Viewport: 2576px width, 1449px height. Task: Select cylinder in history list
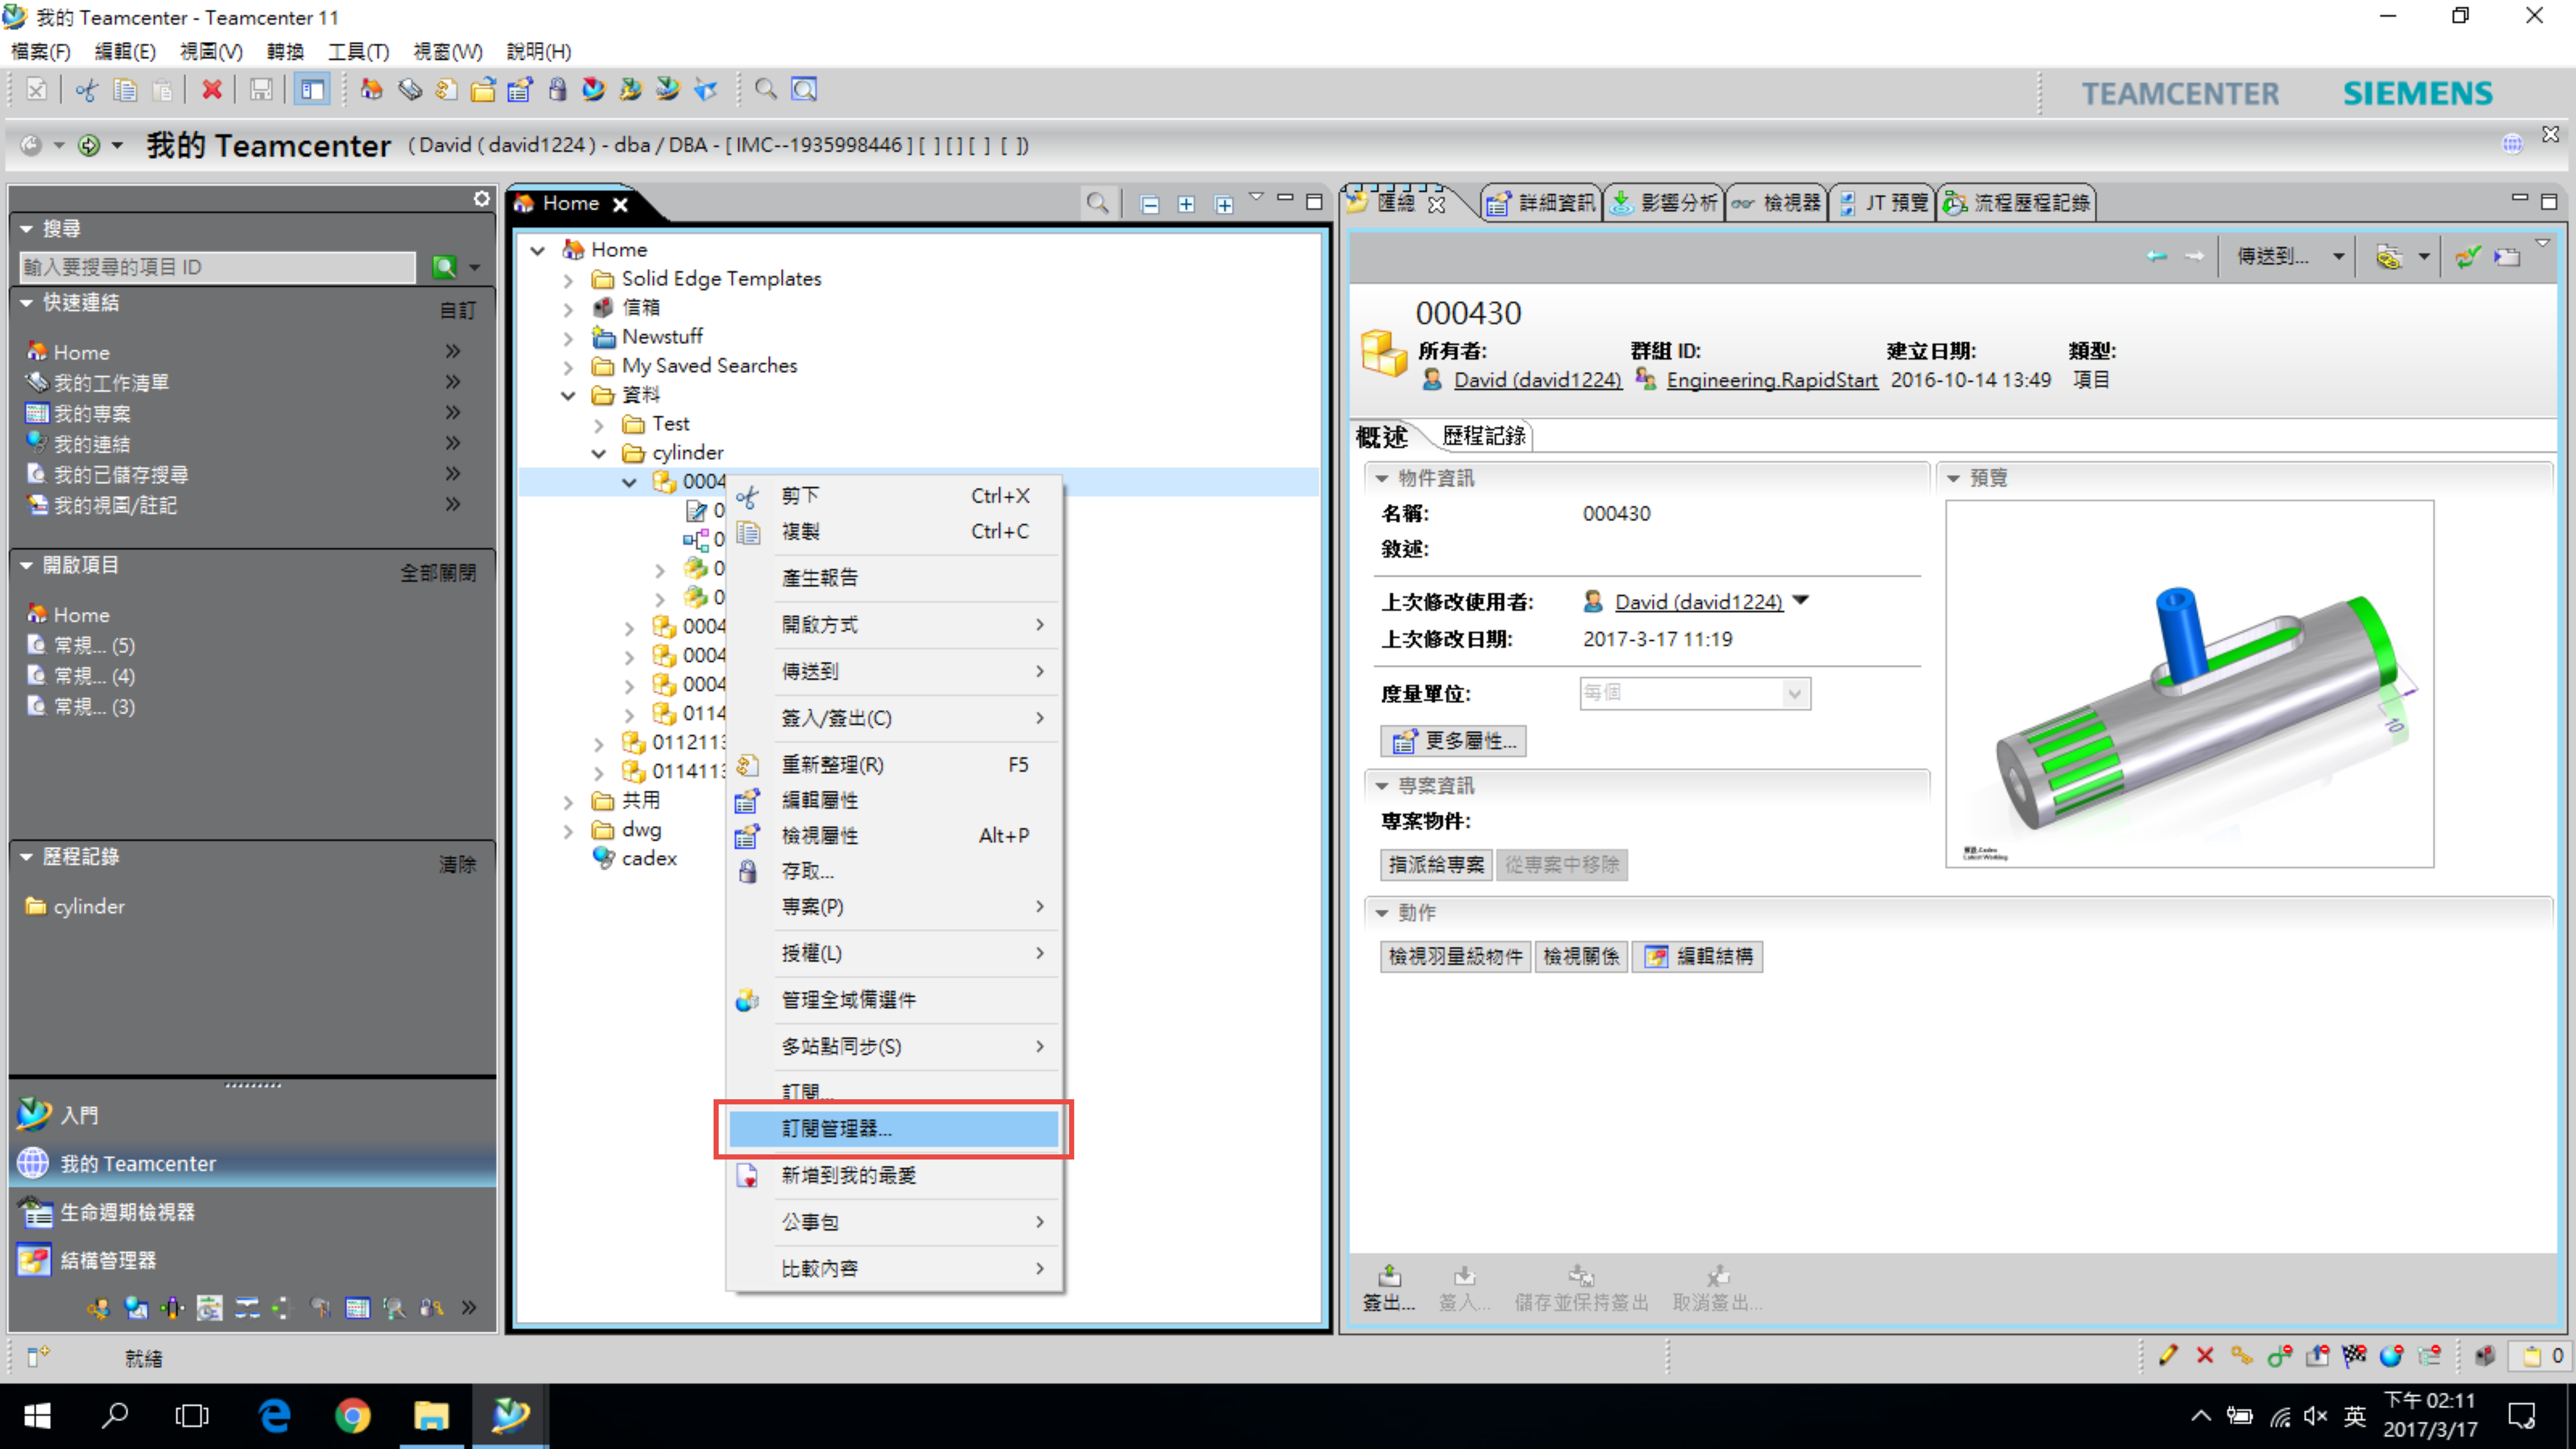89,907
